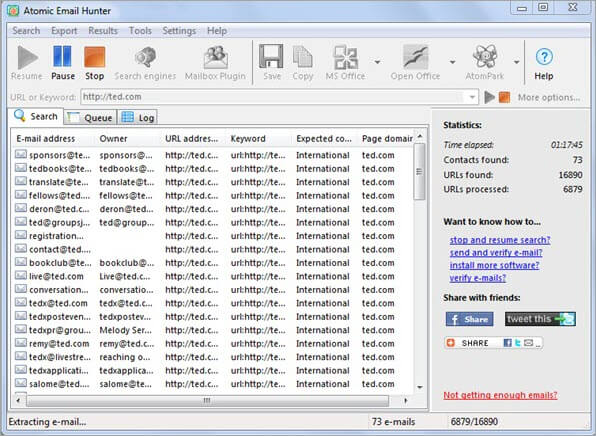Open the Results menu

point(103,31)
